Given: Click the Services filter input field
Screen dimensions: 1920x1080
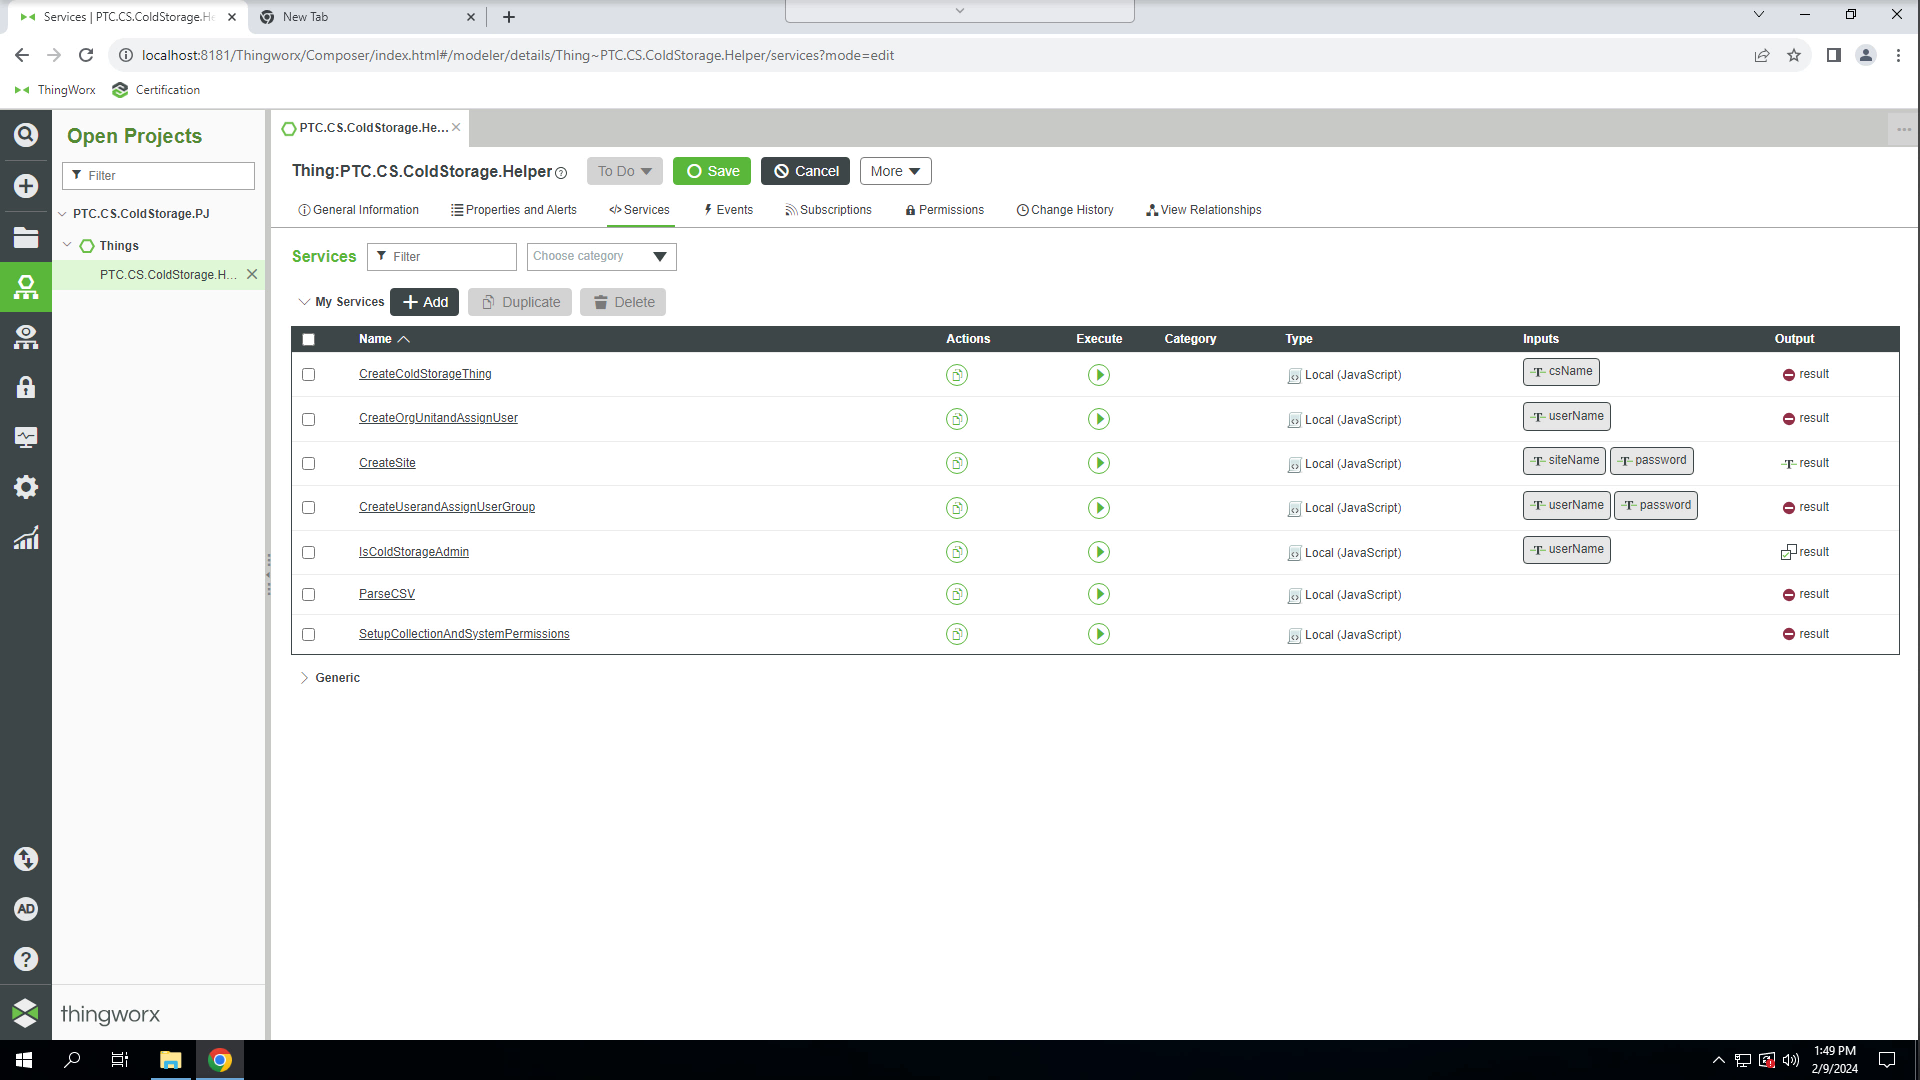Looking at the screenshot, I should point(442,257).
